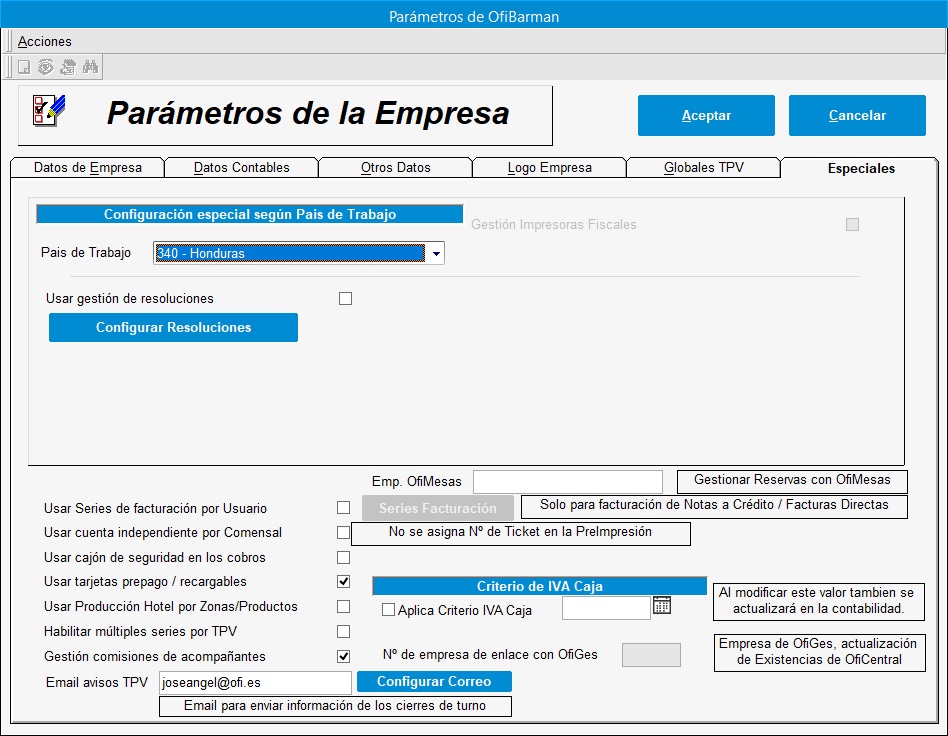Check Usar Series de facturación por Usuario

[343, 507]
